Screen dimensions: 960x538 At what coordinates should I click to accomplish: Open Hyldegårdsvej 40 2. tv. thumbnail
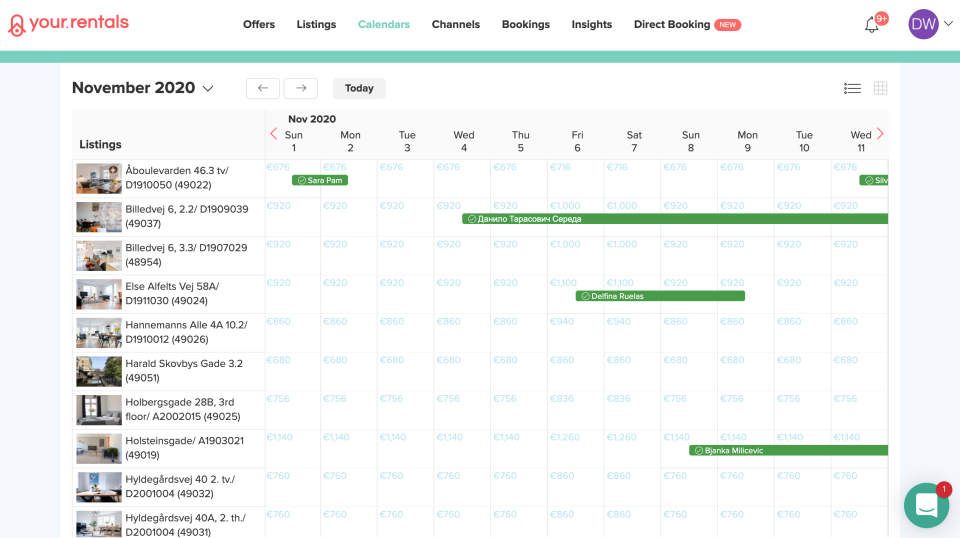[99, 487]
